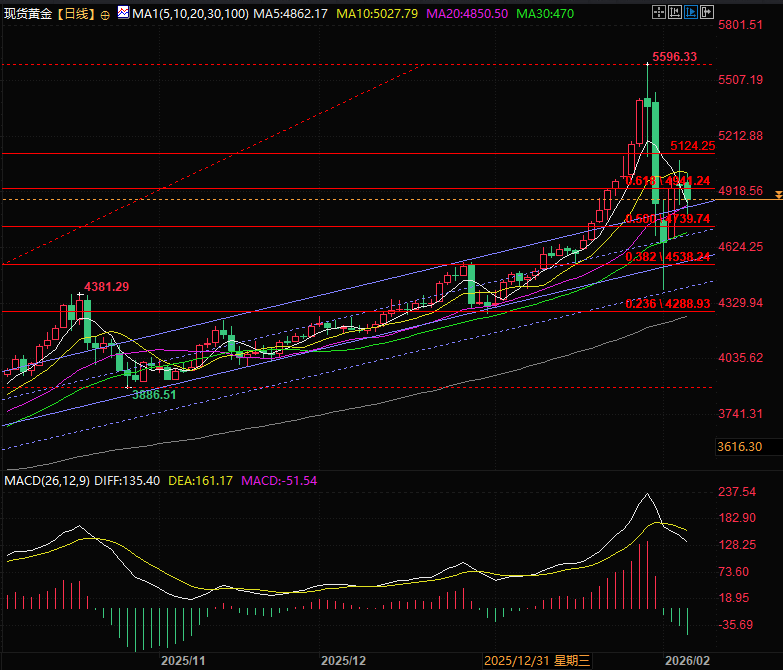Click the MA indicator chart icon
783x670 pixels.
pyautogui.click(x=123, y=14)
